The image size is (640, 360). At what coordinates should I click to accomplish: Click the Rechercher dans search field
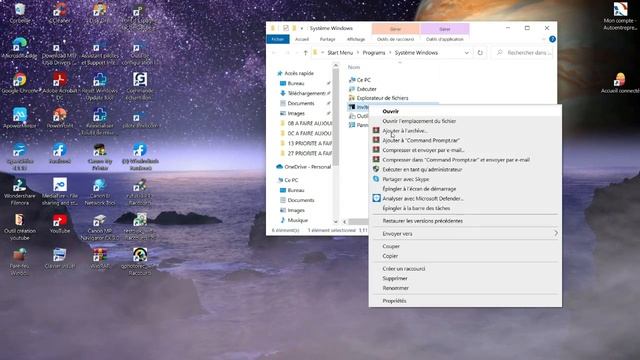point(523,53)
